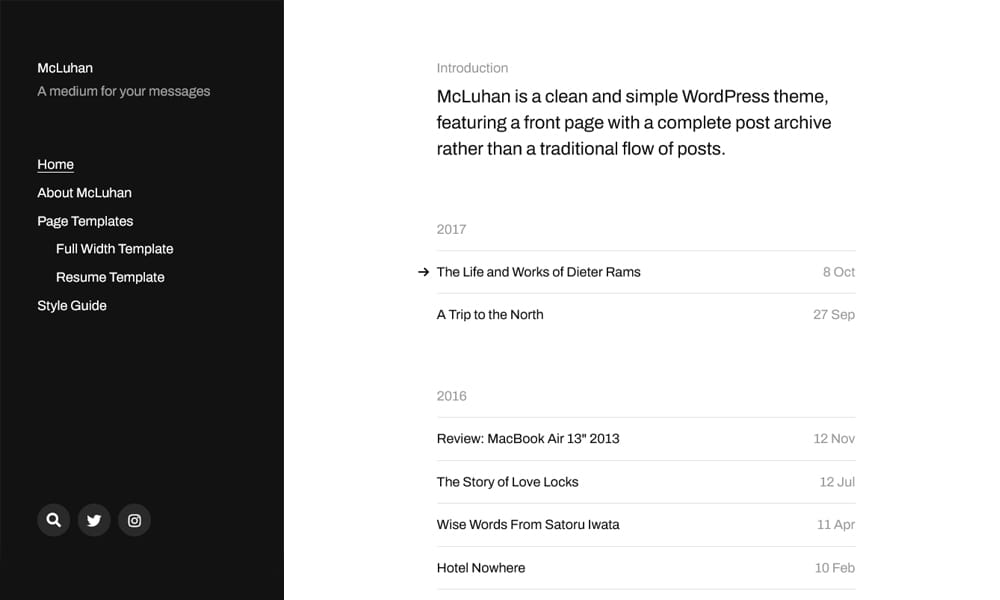Open Full Width Template submenu item
This screenshot has height=600, width=1000.
pos(114,249)
